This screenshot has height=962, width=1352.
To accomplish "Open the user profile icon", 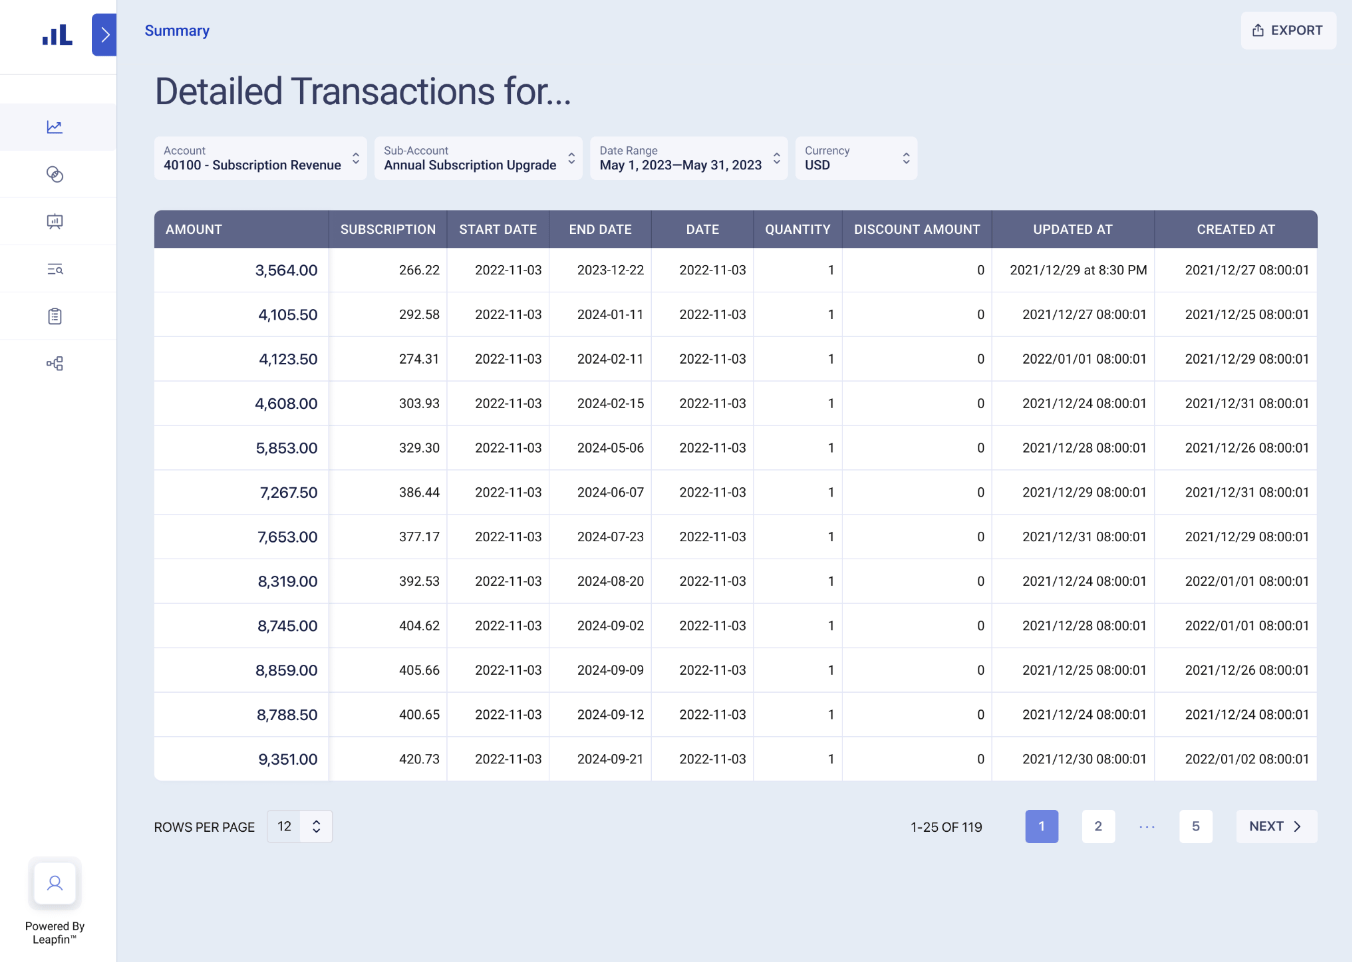I will coord(55,883).
